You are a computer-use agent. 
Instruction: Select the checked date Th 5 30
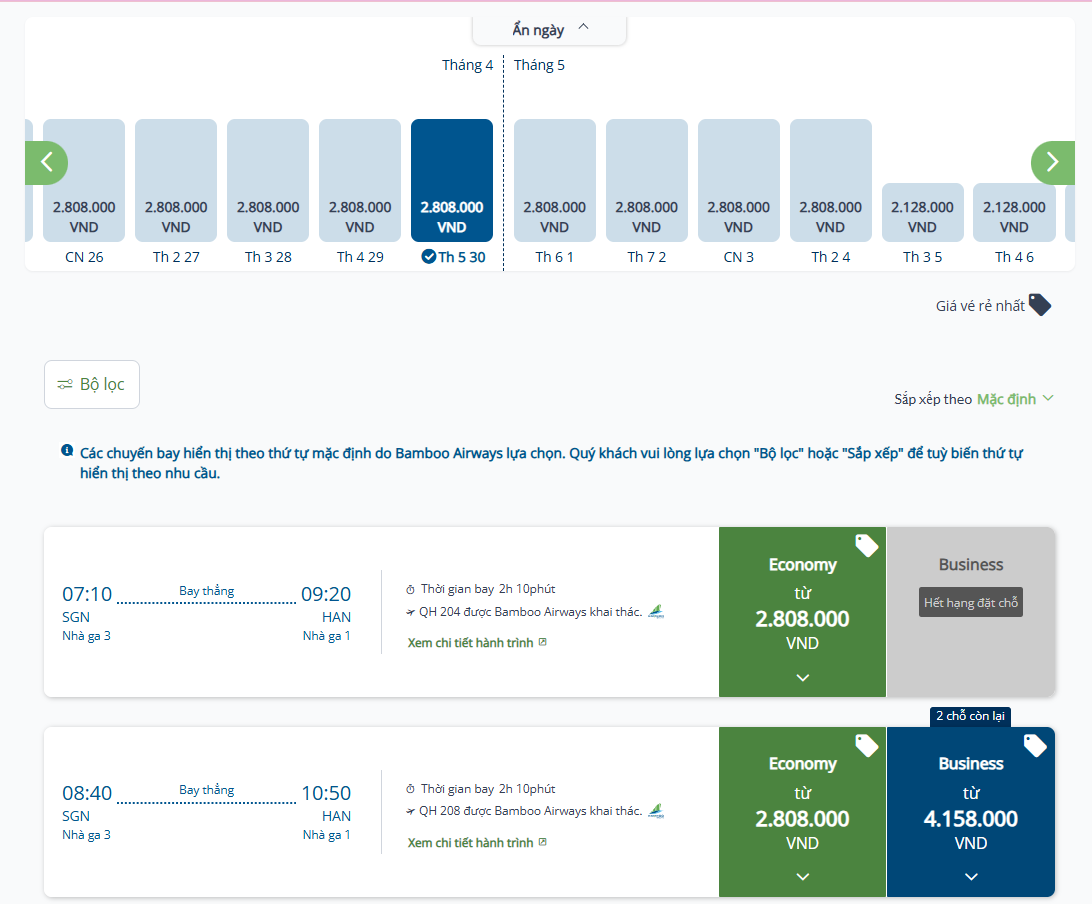coord(452,181)
